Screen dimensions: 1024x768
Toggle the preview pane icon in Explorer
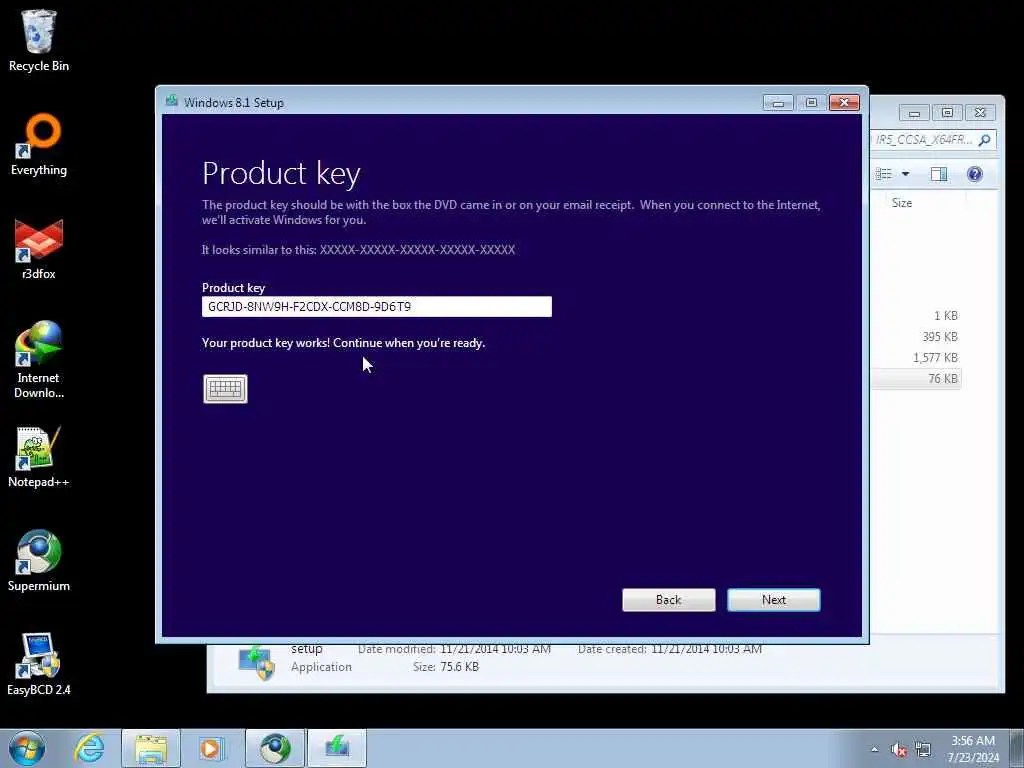[939, 174]
